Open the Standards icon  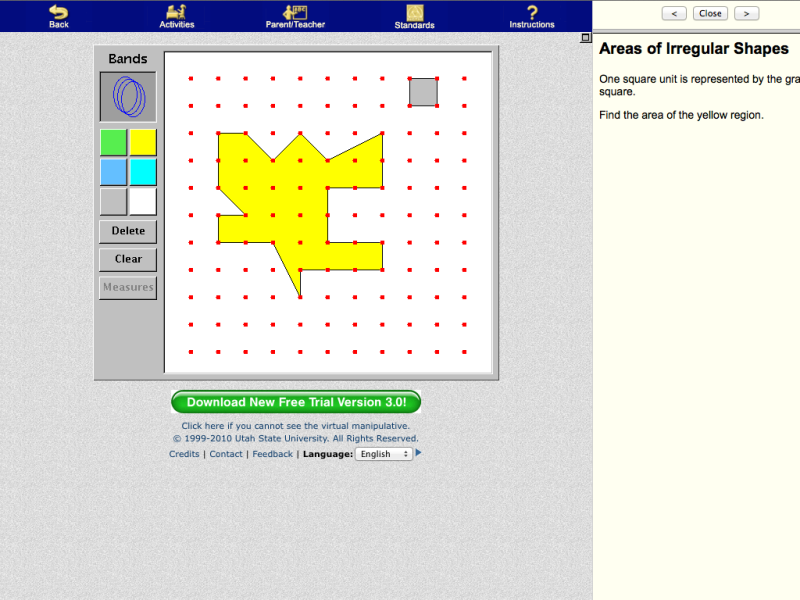pyautogui.click(x=414, y=12)
